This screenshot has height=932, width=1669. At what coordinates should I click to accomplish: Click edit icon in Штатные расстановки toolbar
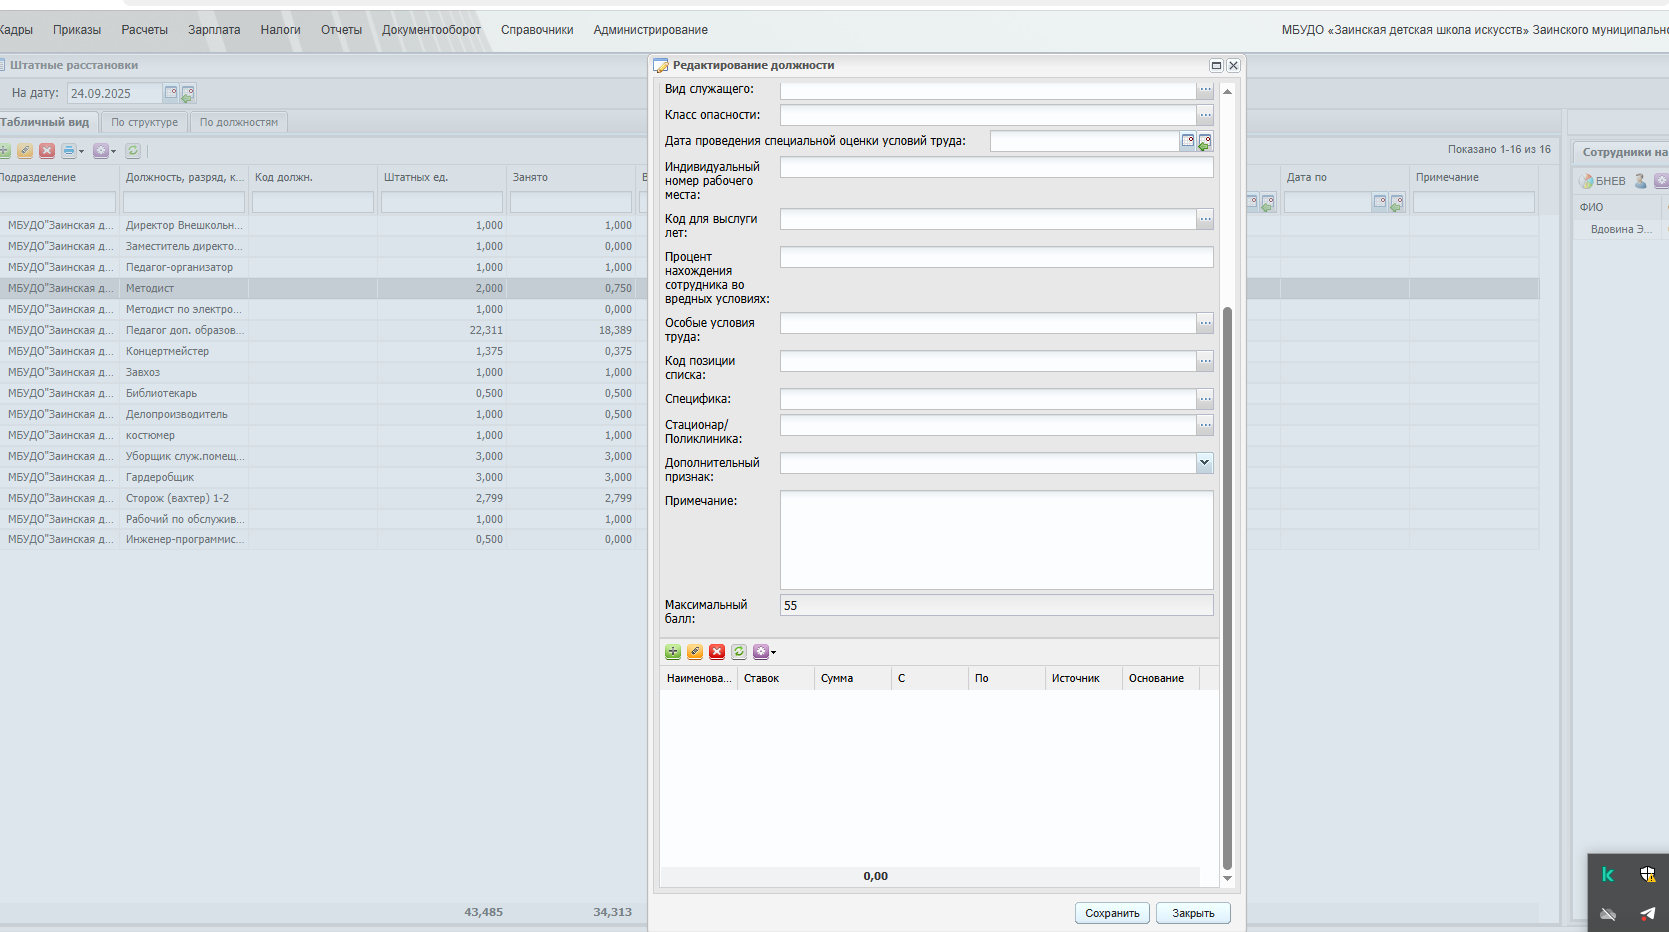click(x=25, y=151)
